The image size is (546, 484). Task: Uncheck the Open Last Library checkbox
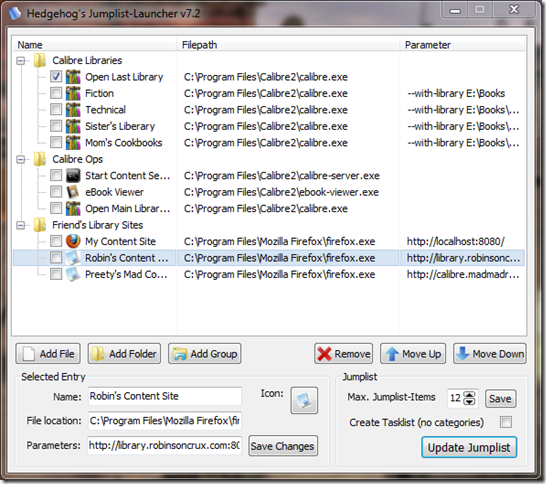click(x=56, y=76)
